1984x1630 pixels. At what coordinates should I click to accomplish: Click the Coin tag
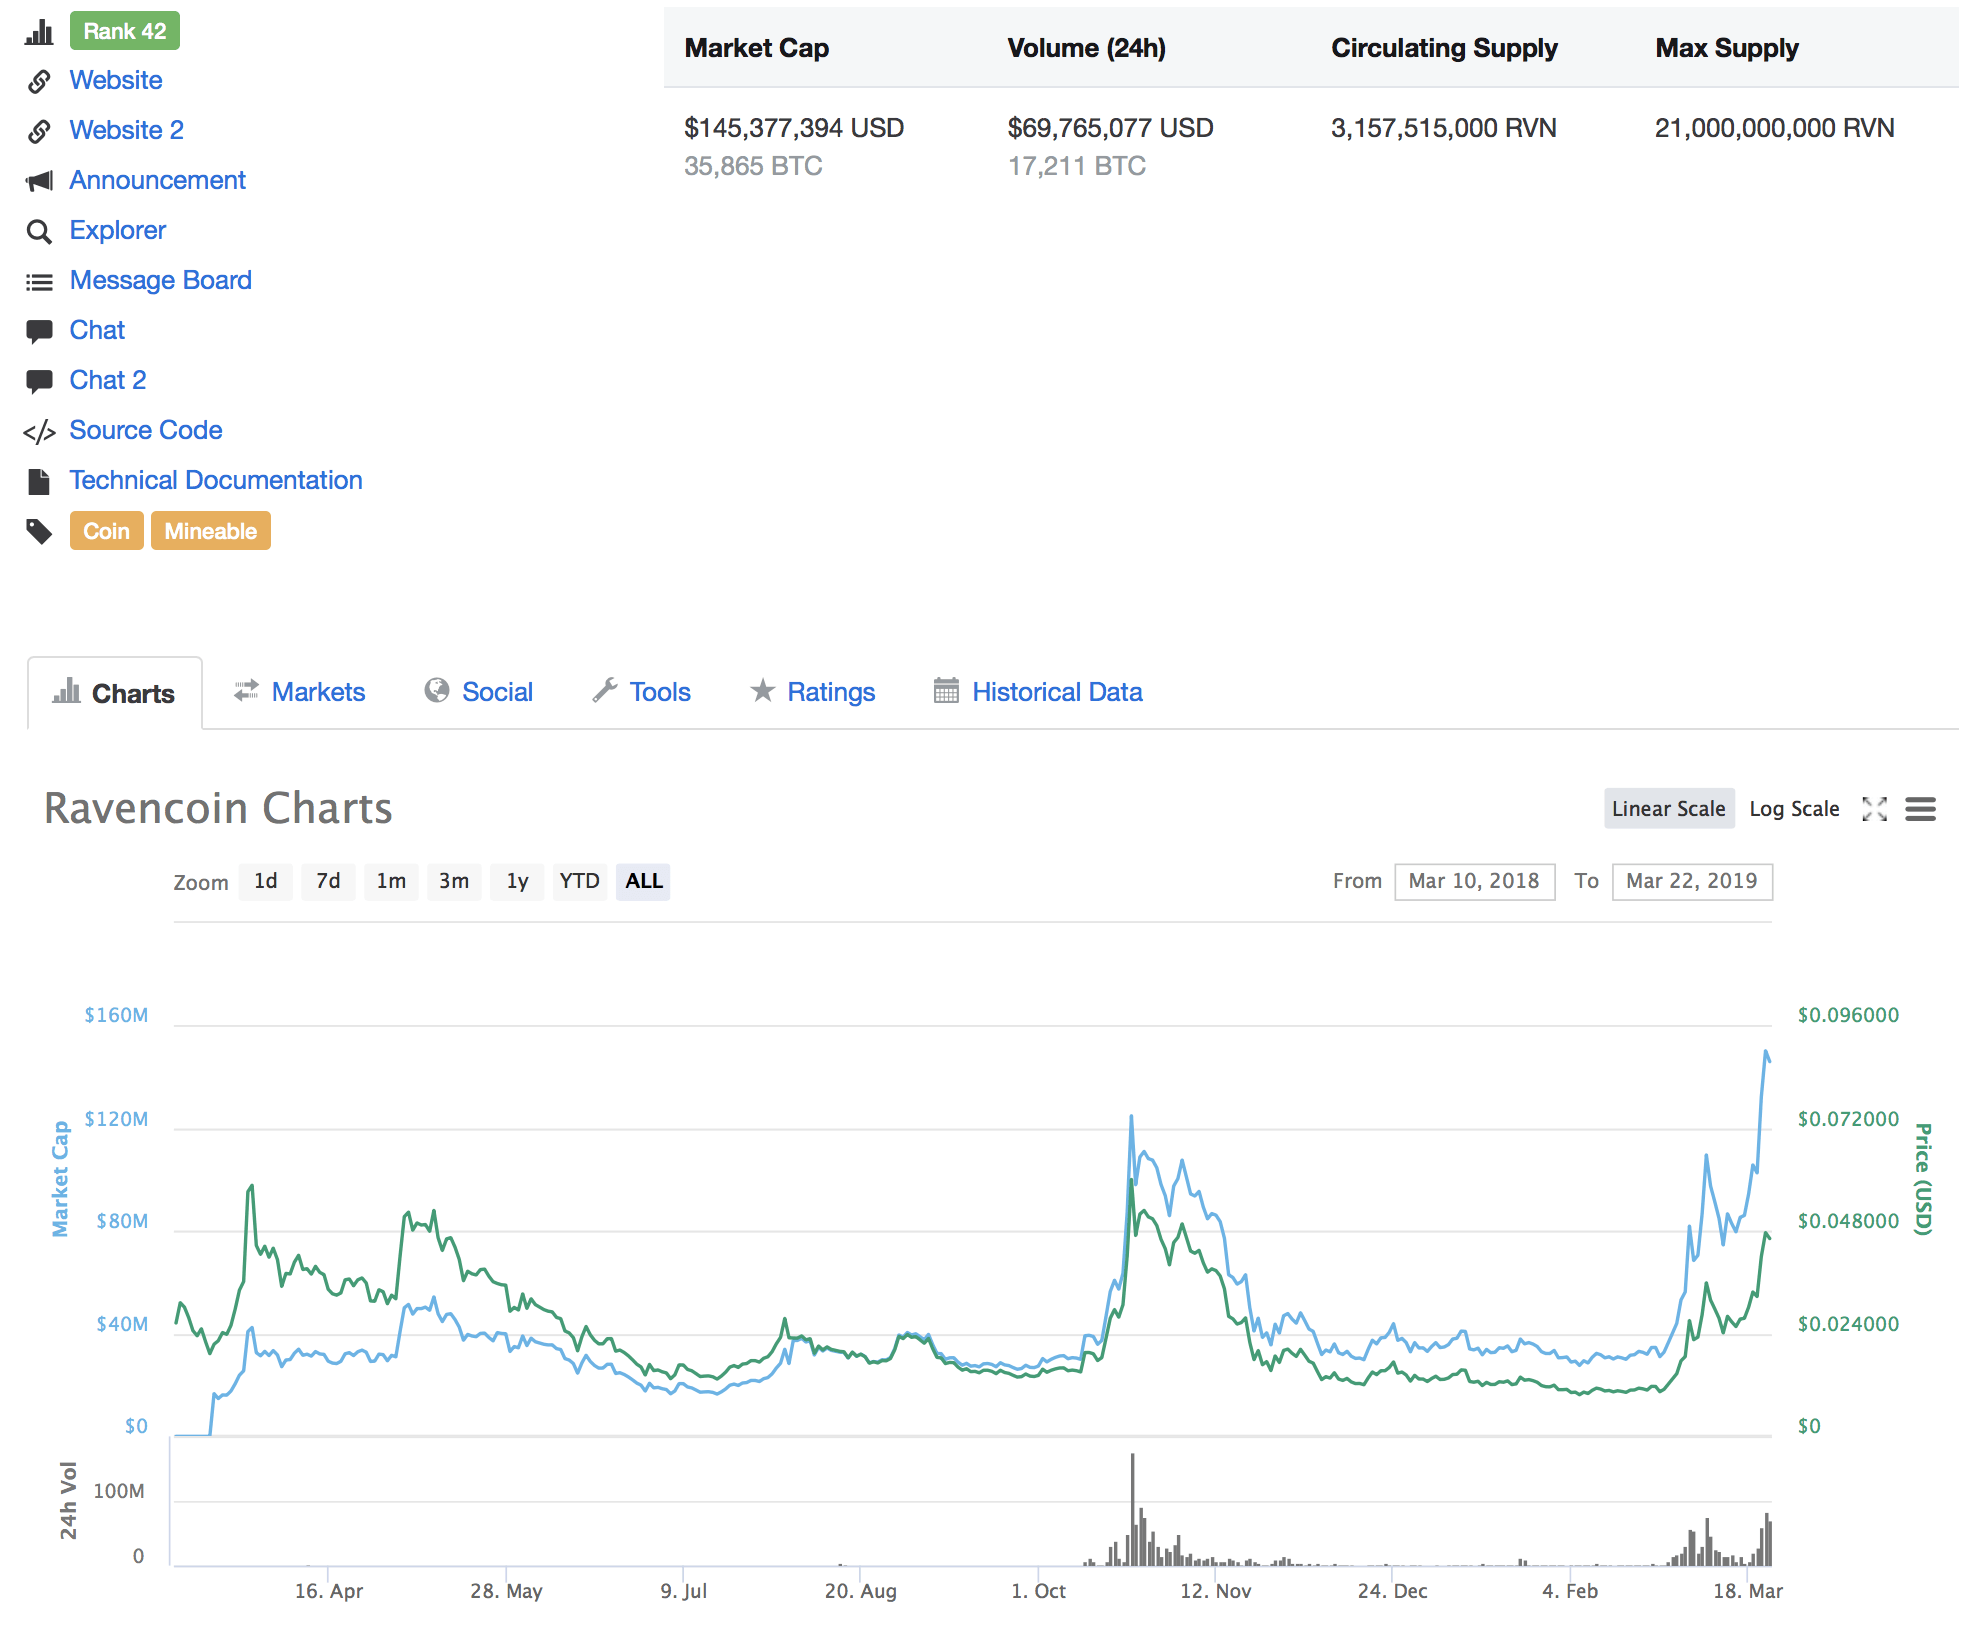point(107,531)
